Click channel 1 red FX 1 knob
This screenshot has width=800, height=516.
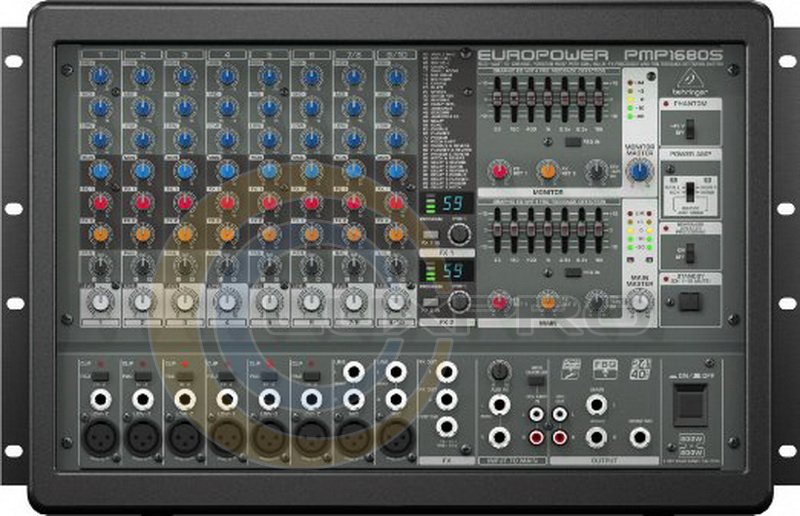pos(100,203)
